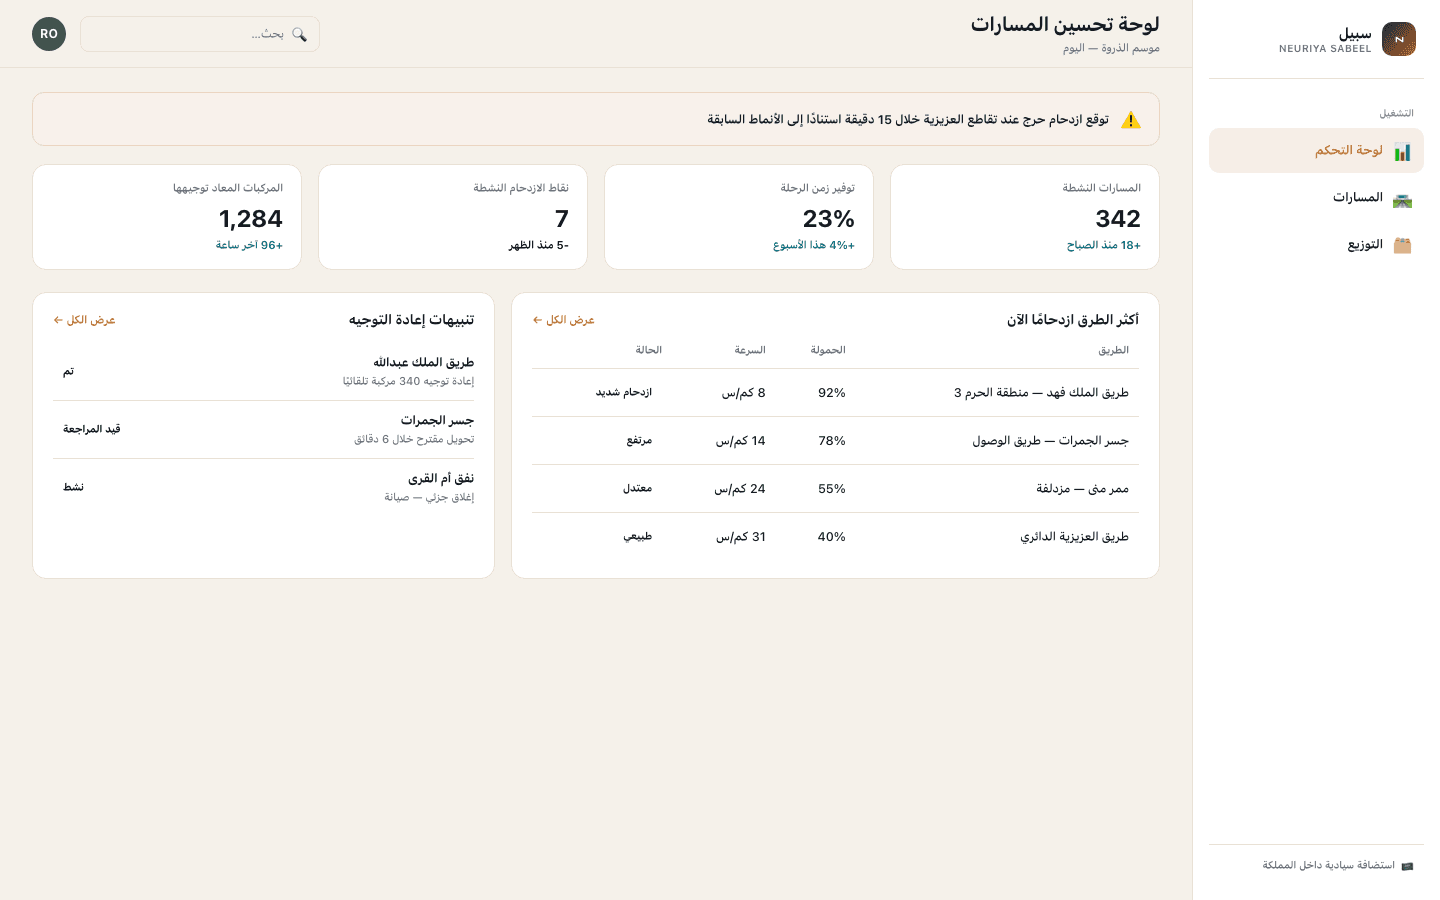Select row طريق الملك فهد — منطقة الحرم 3
This screenshot has width=1440, height=900.
point(835,393)
